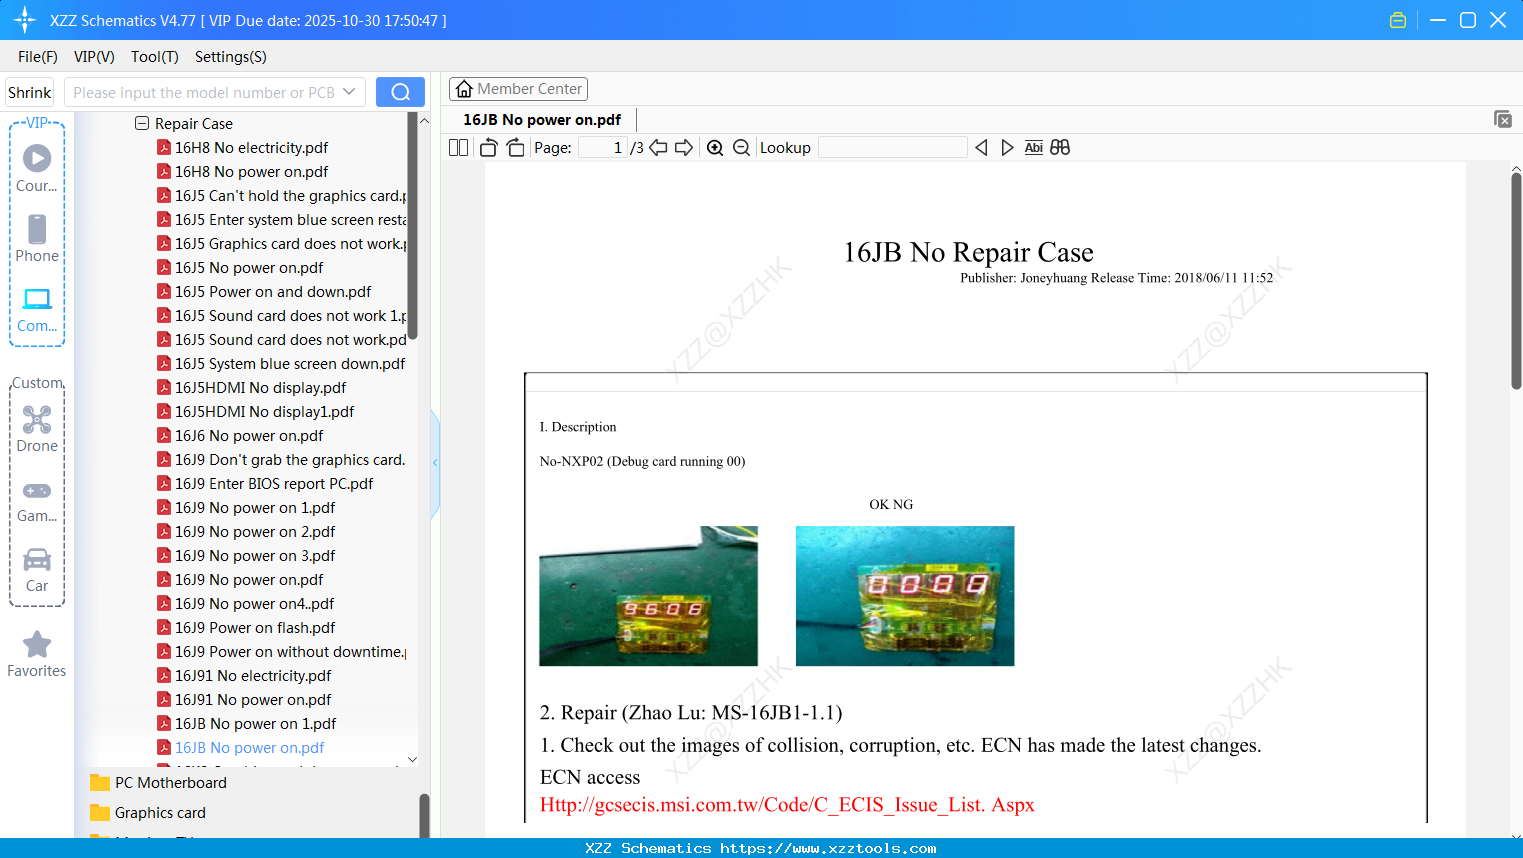The height and width of the screenshot is (858, 1523).
Task: Find next Lookup match
Action: pyautogui.click(x=1007, y=148)
